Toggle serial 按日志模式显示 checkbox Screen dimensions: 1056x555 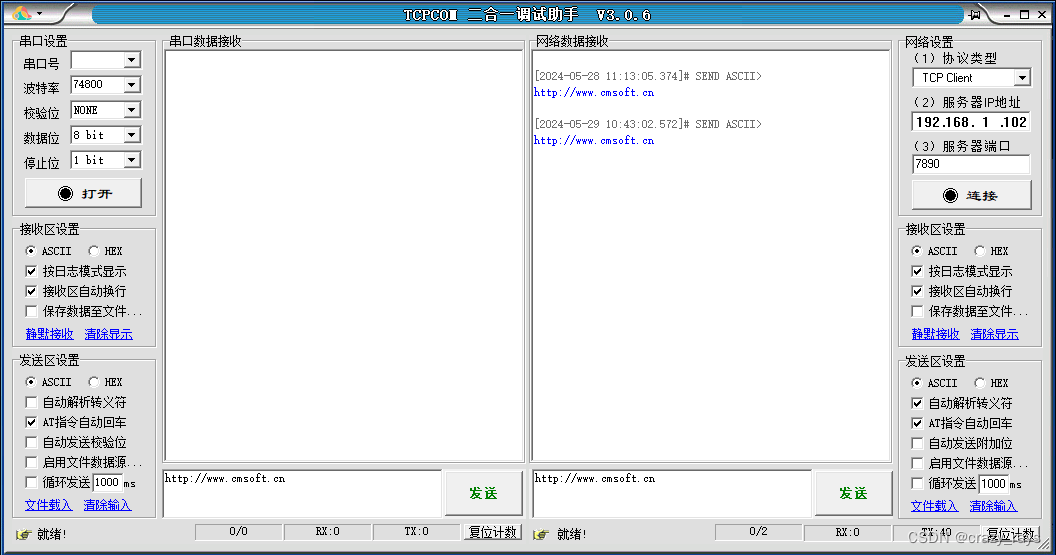(31, 271)
